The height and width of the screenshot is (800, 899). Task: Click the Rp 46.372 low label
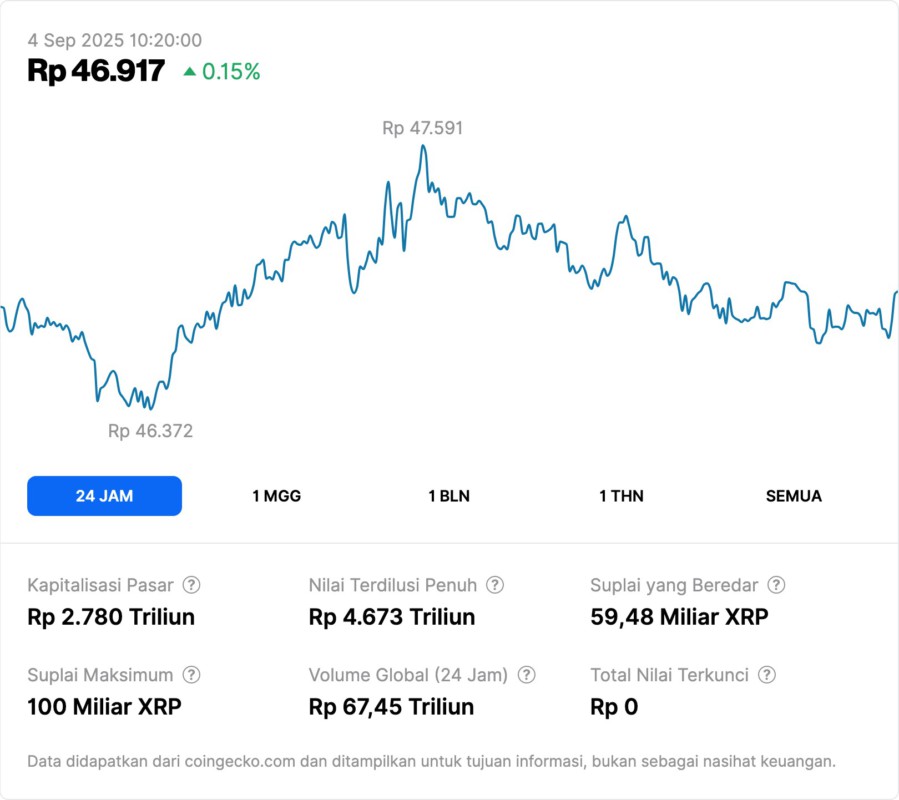150,431
